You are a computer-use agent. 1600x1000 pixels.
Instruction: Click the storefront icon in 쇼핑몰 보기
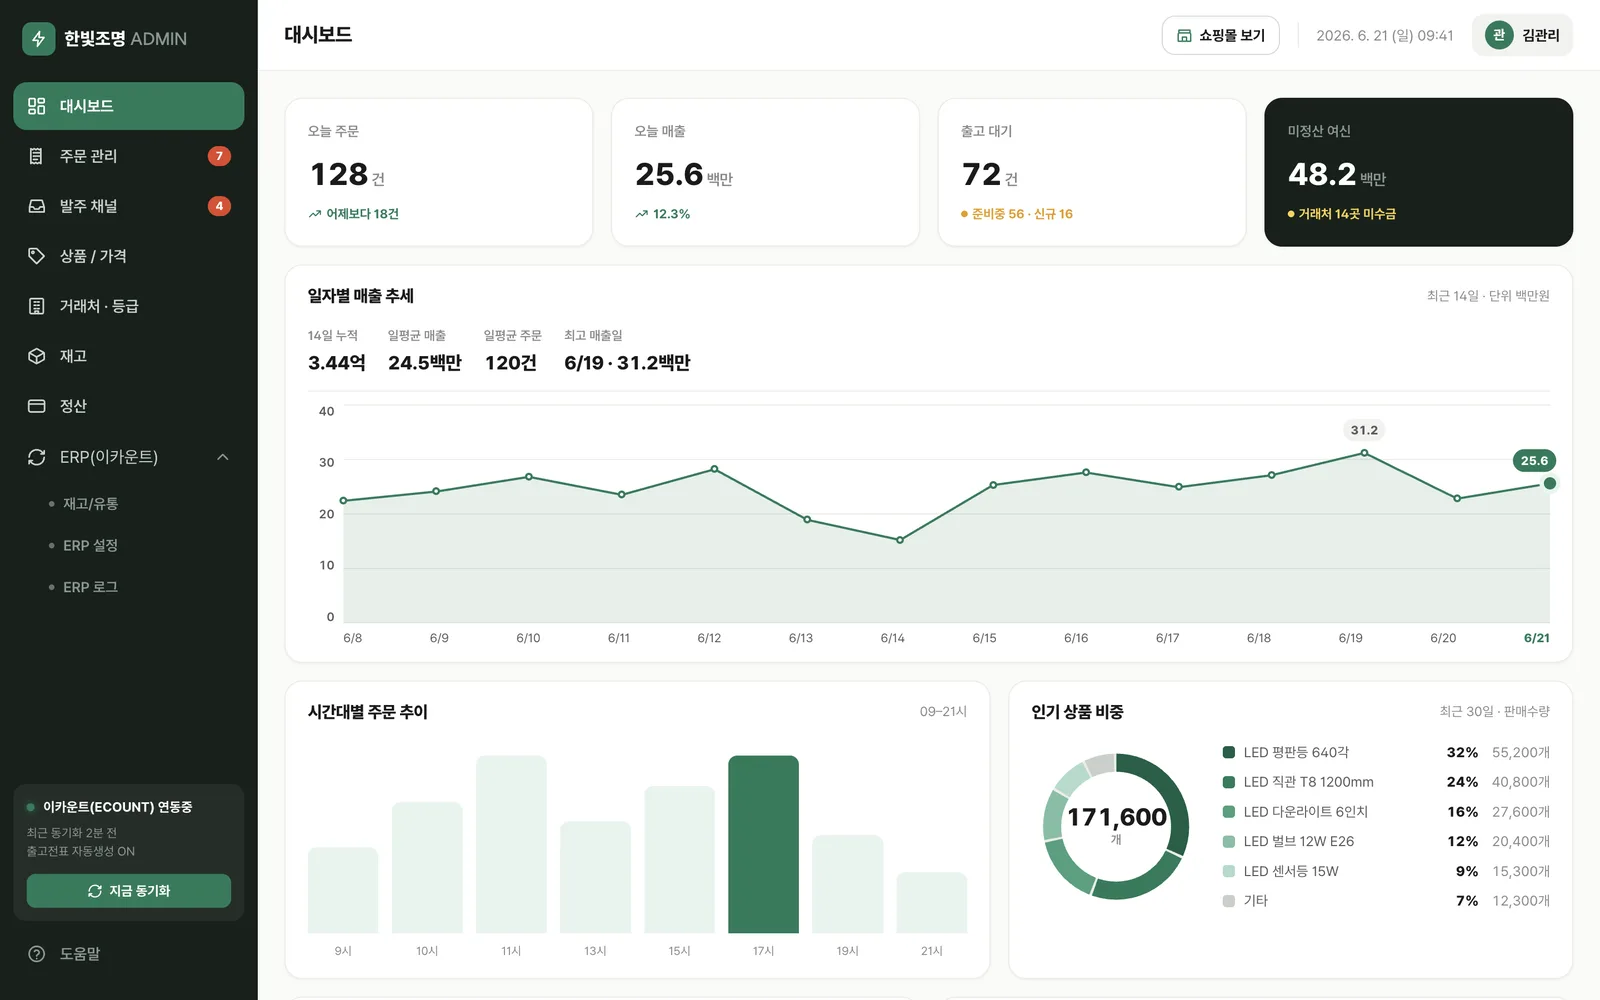[1184, 35]
